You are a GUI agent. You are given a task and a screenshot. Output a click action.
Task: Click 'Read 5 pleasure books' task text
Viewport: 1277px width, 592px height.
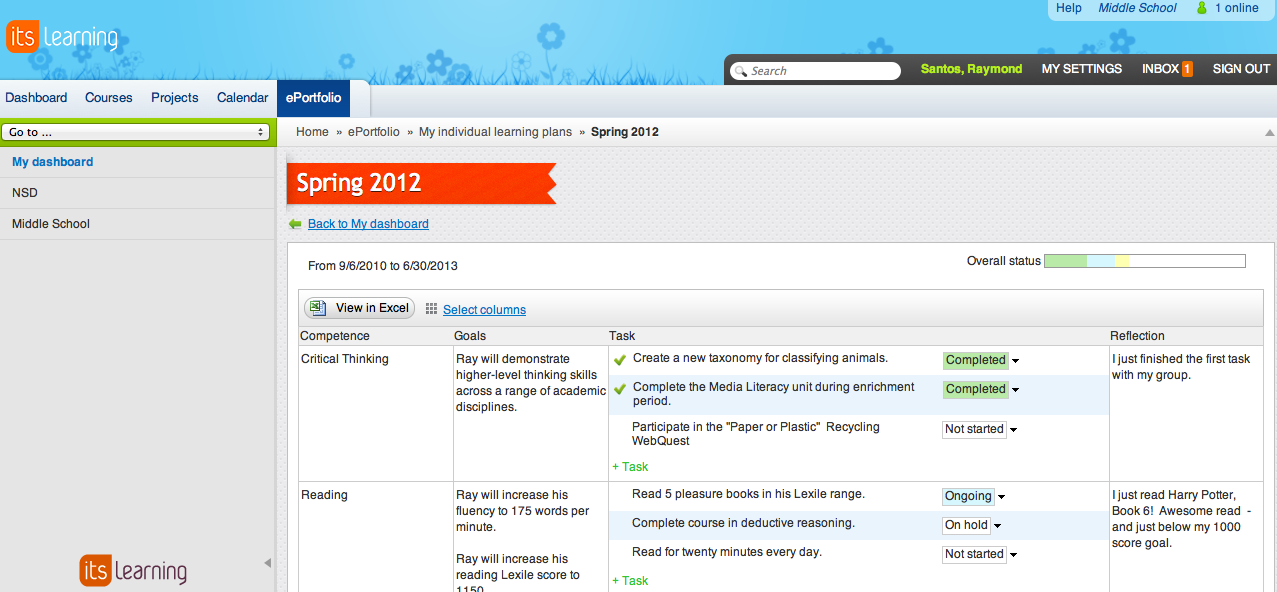click(748, 494)
